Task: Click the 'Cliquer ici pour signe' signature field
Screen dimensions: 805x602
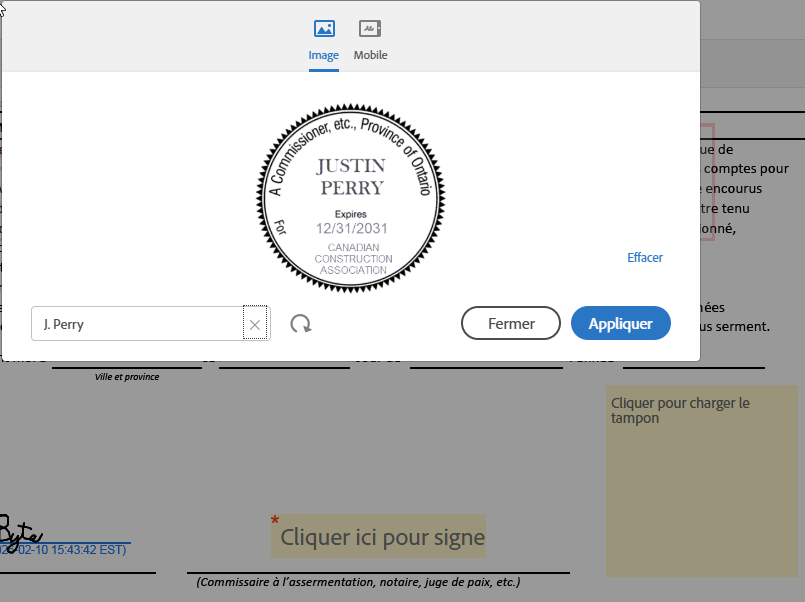Action: [x=378, y=537]
